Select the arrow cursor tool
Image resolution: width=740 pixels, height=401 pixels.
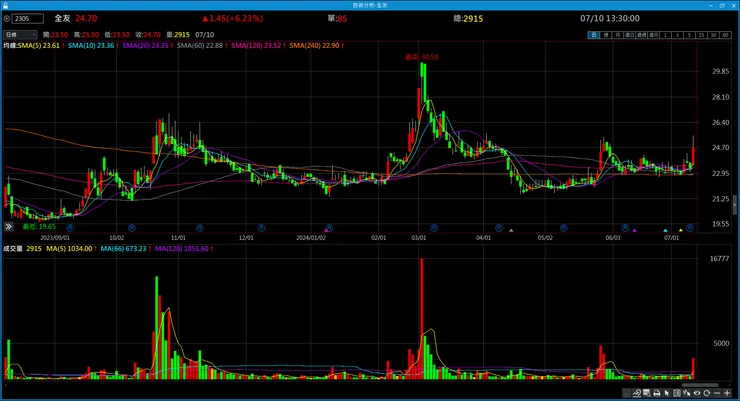pyautogui.click(x=667, y=393)
